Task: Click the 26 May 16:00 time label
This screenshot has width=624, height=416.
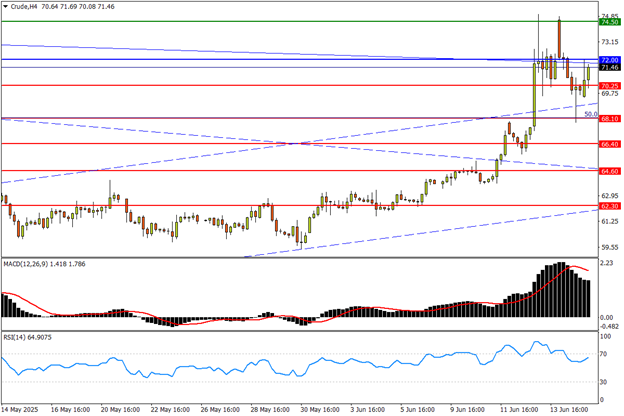Action: 220,410
